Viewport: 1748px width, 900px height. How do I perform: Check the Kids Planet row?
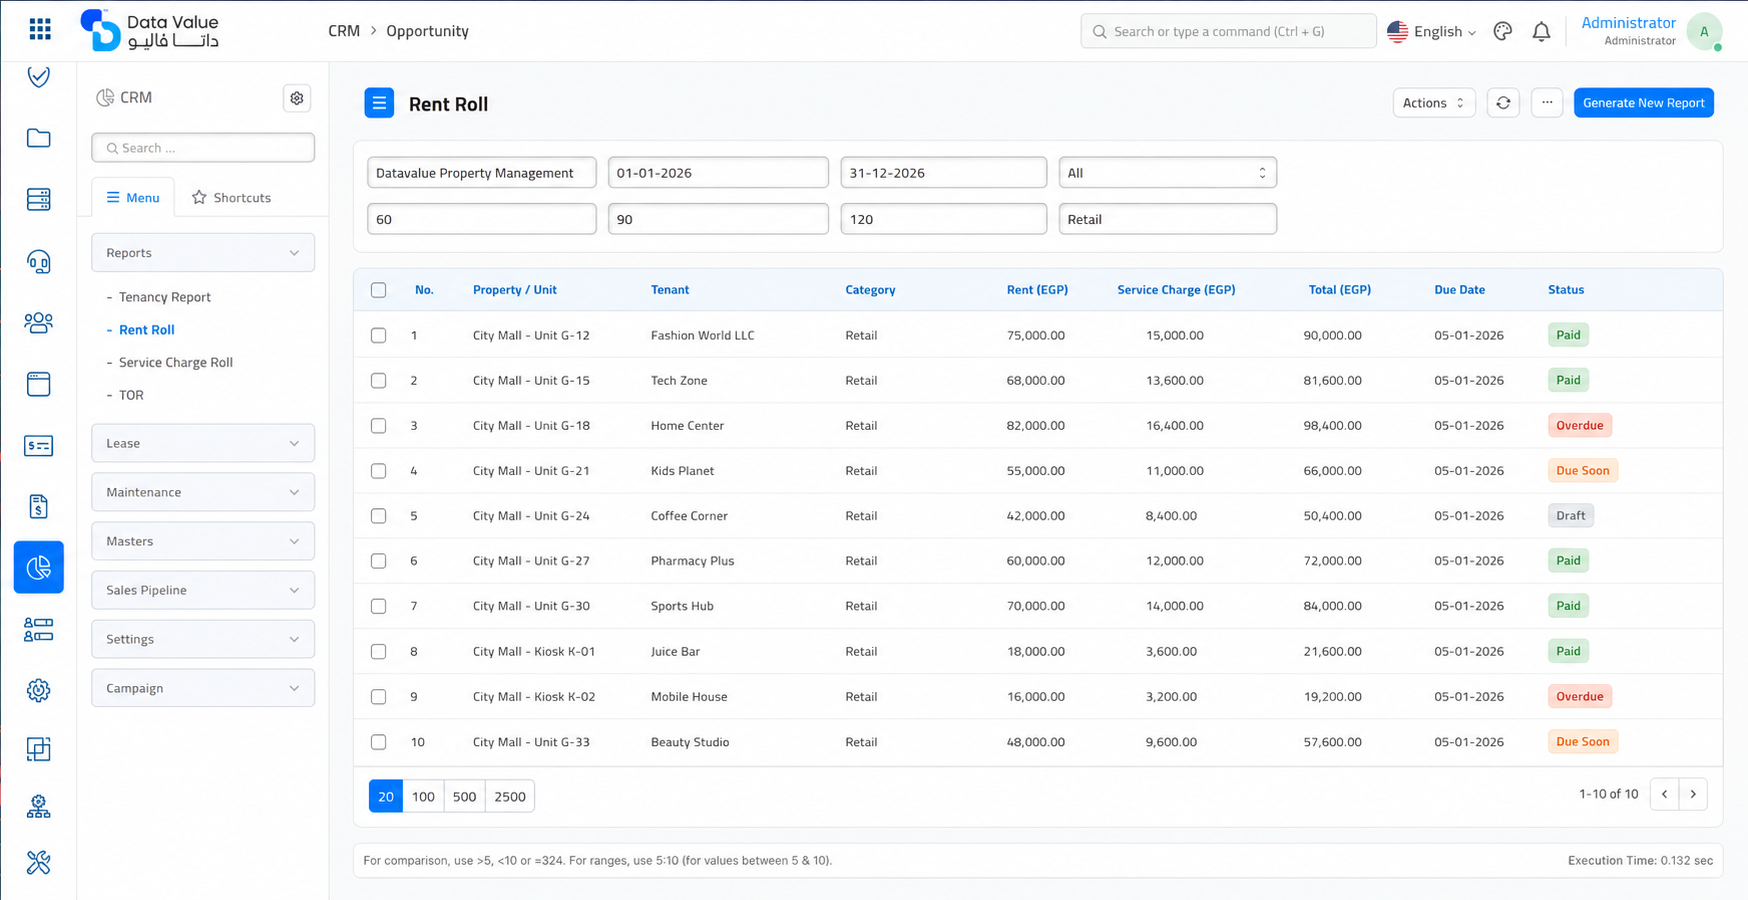(x=378, y=470)
